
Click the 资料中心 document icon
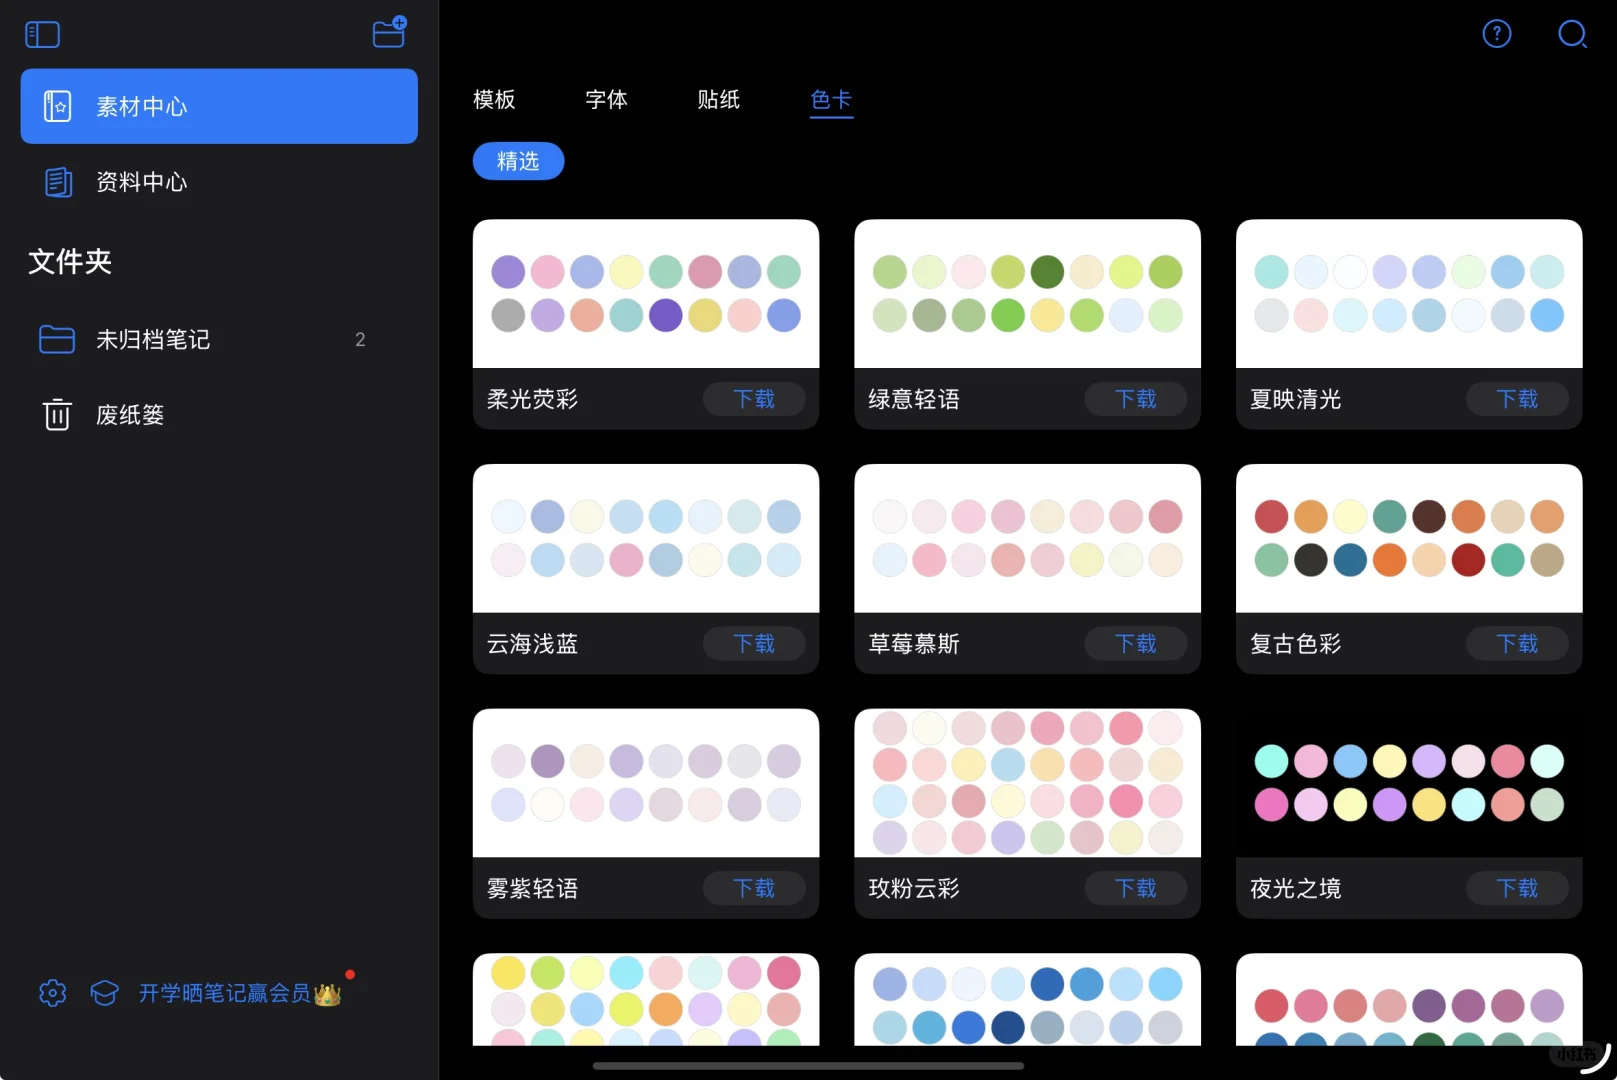[58, 182]
